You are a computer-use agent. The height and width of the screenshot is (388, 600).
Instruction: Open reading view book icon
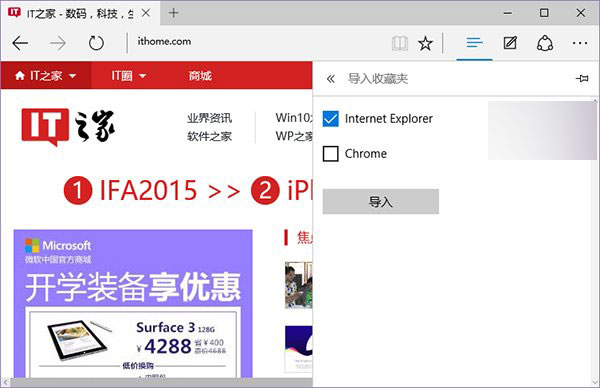tap(400, 43)
